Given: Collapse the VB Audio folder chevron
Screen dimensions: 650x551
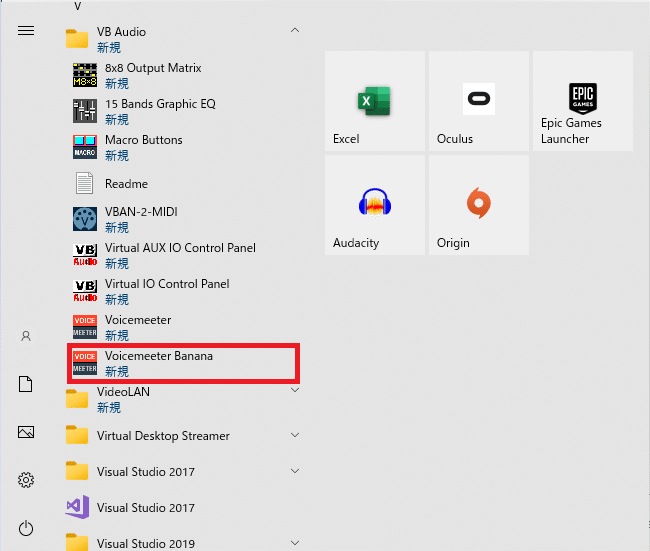Looking at the screenshot, I should [x=295, y=30].
